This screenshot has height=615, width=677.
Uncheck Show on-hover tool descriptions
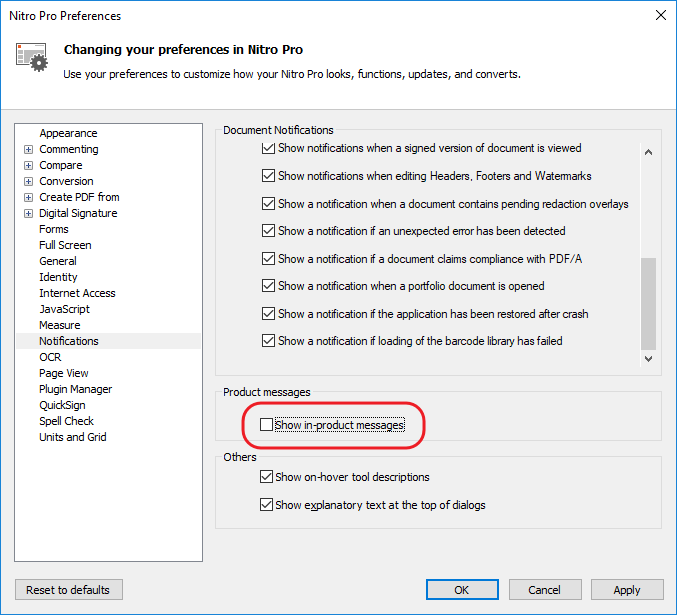pos(266,477)
